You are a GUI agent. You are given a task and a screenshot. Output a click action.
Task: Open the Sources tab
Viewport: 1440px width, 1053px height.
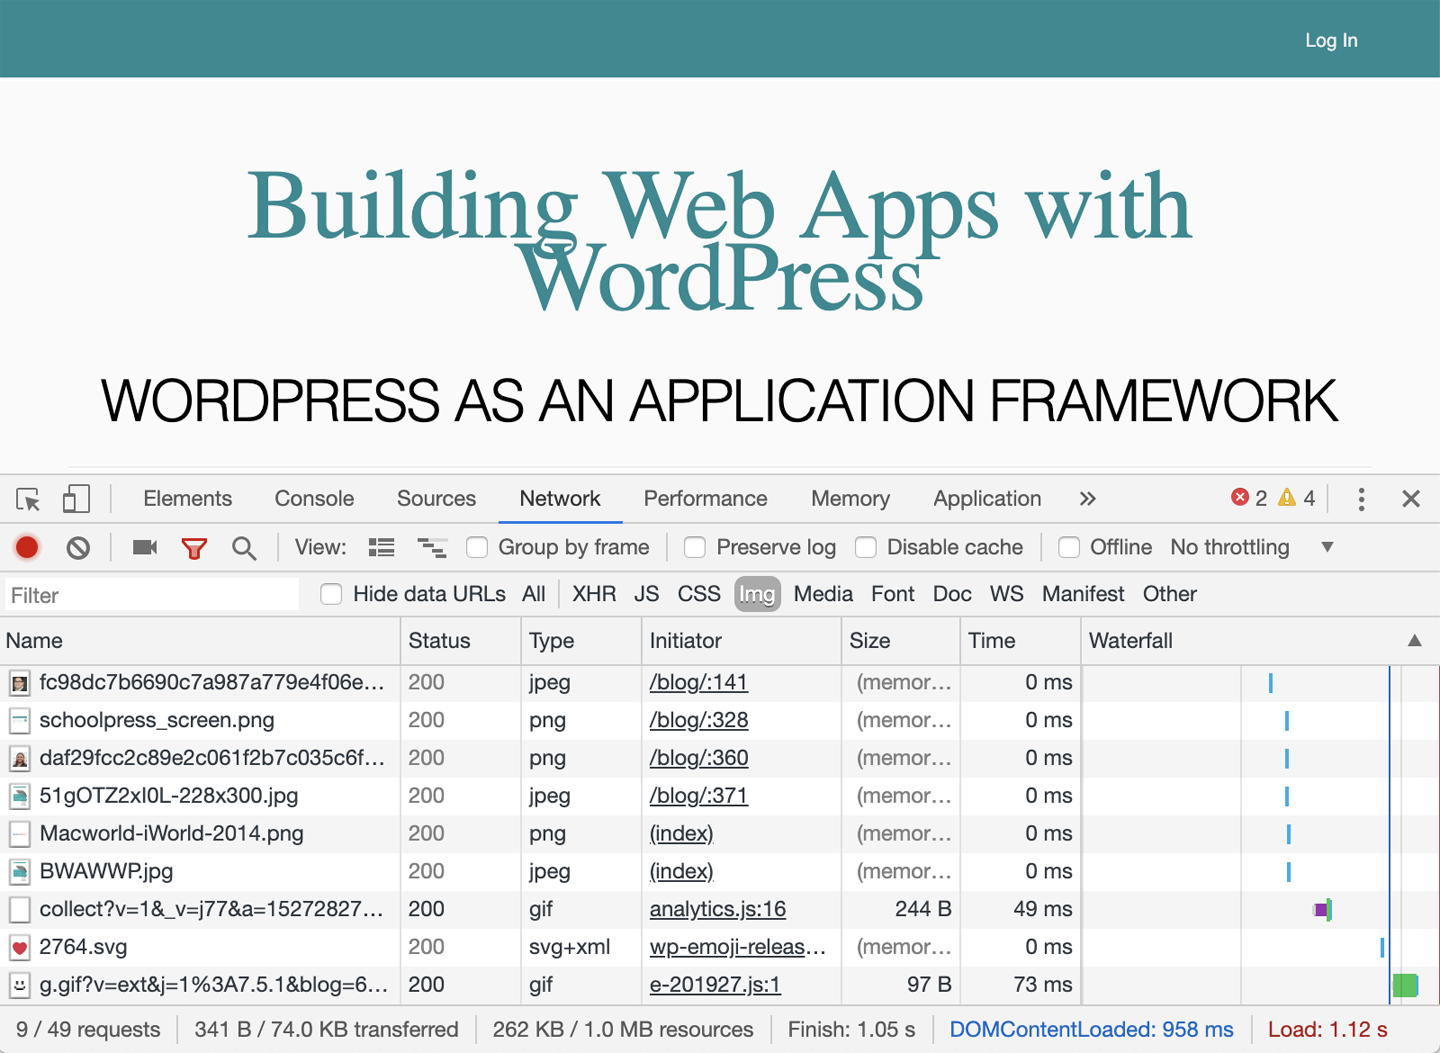(x=436, y=498)
